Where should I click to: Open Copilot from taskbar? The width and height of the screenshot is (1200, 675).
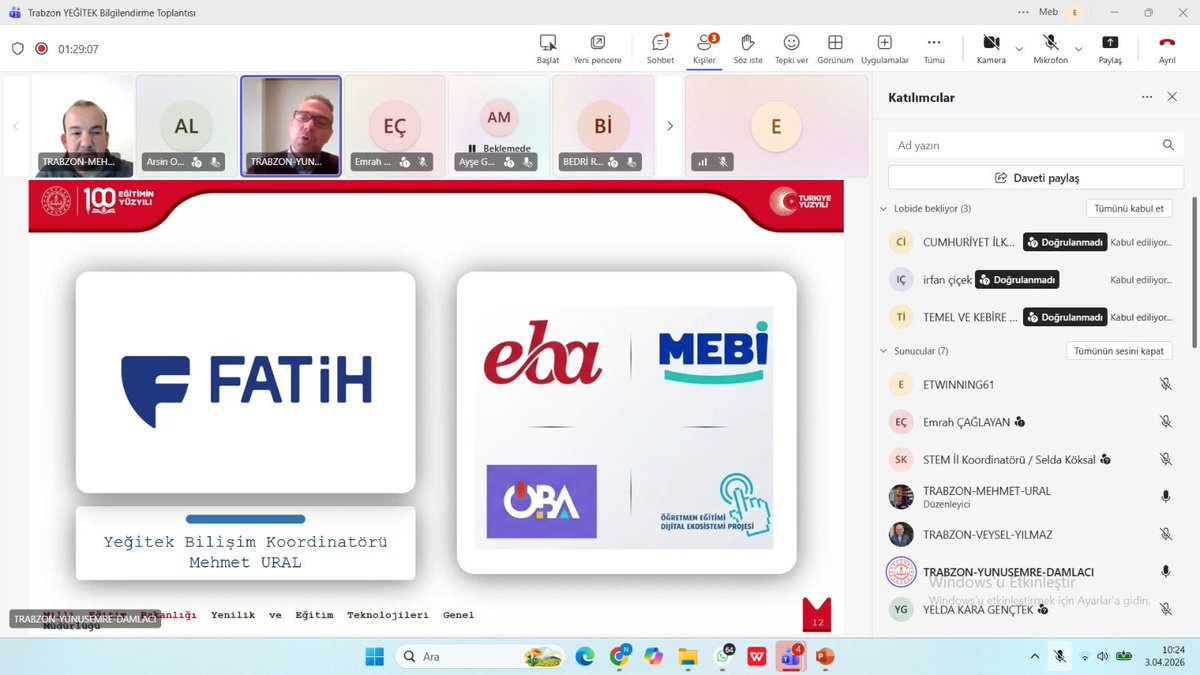click(x=653, y=657)
